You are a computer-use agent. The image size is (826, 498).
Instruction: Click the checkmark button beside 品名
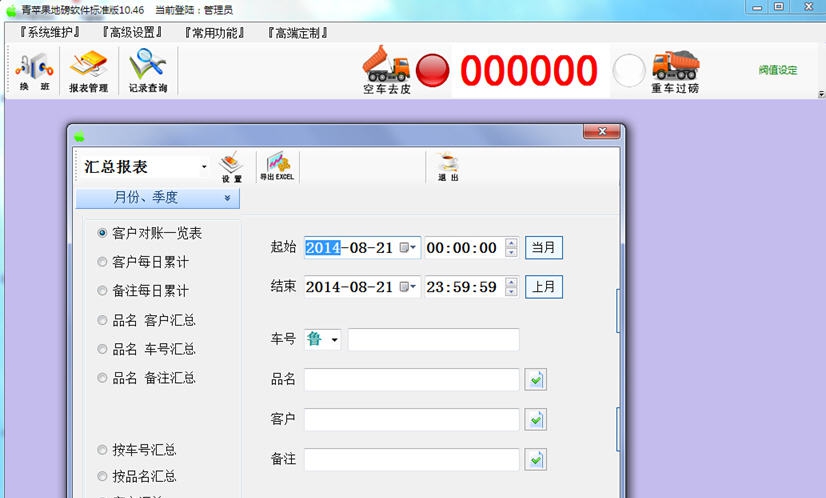point(536,379)
